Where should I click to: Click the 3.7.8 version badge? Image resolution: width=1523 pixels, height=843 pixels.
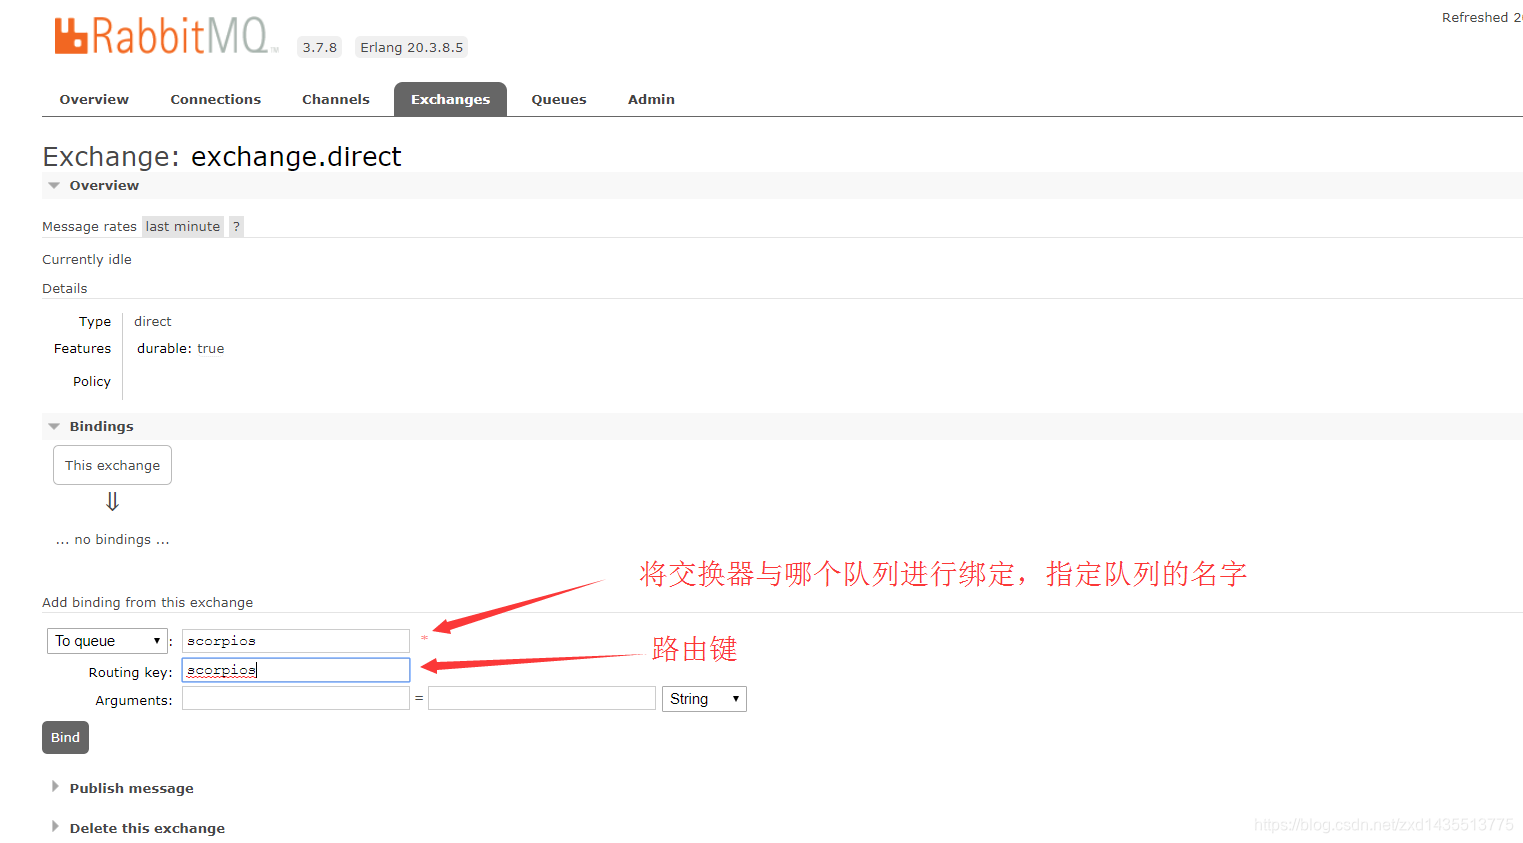pos(320,47)
